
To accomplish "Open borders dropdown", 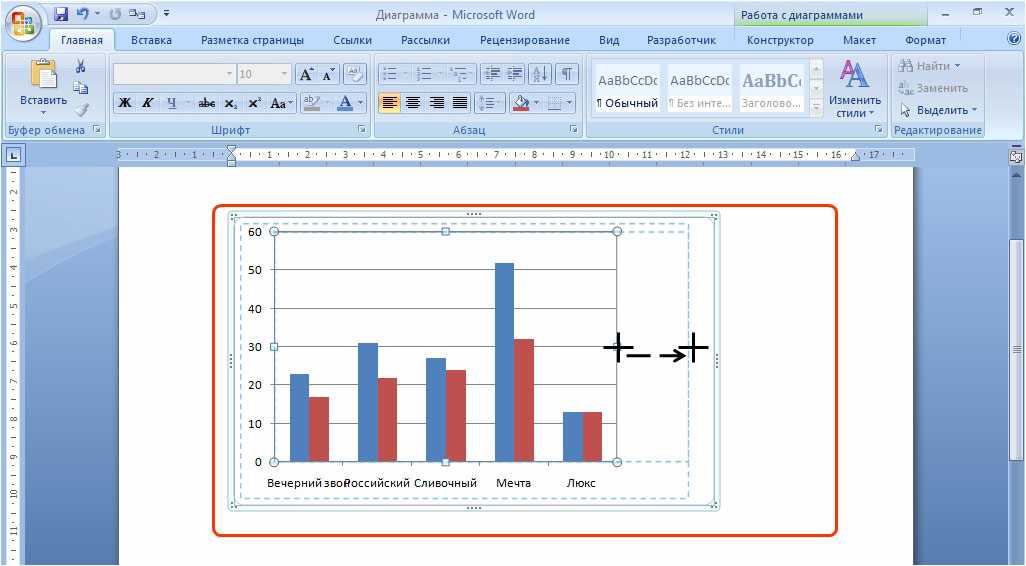I will (569, 103).
